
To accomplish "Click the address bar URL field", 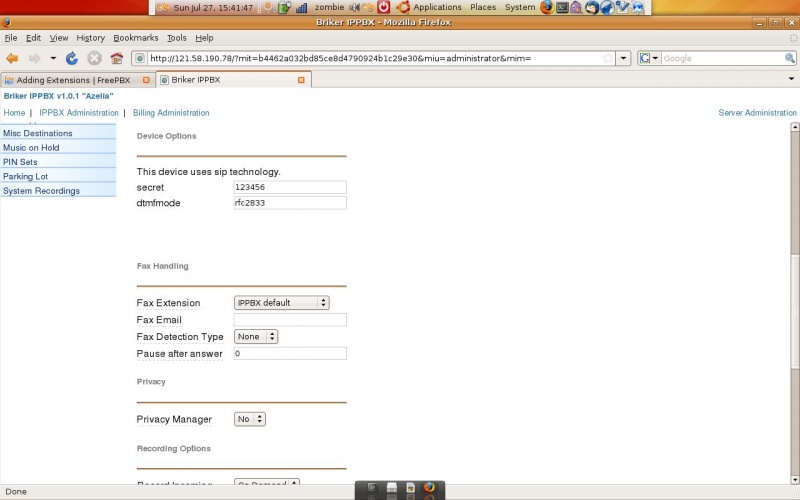I will tap(375, 58).
